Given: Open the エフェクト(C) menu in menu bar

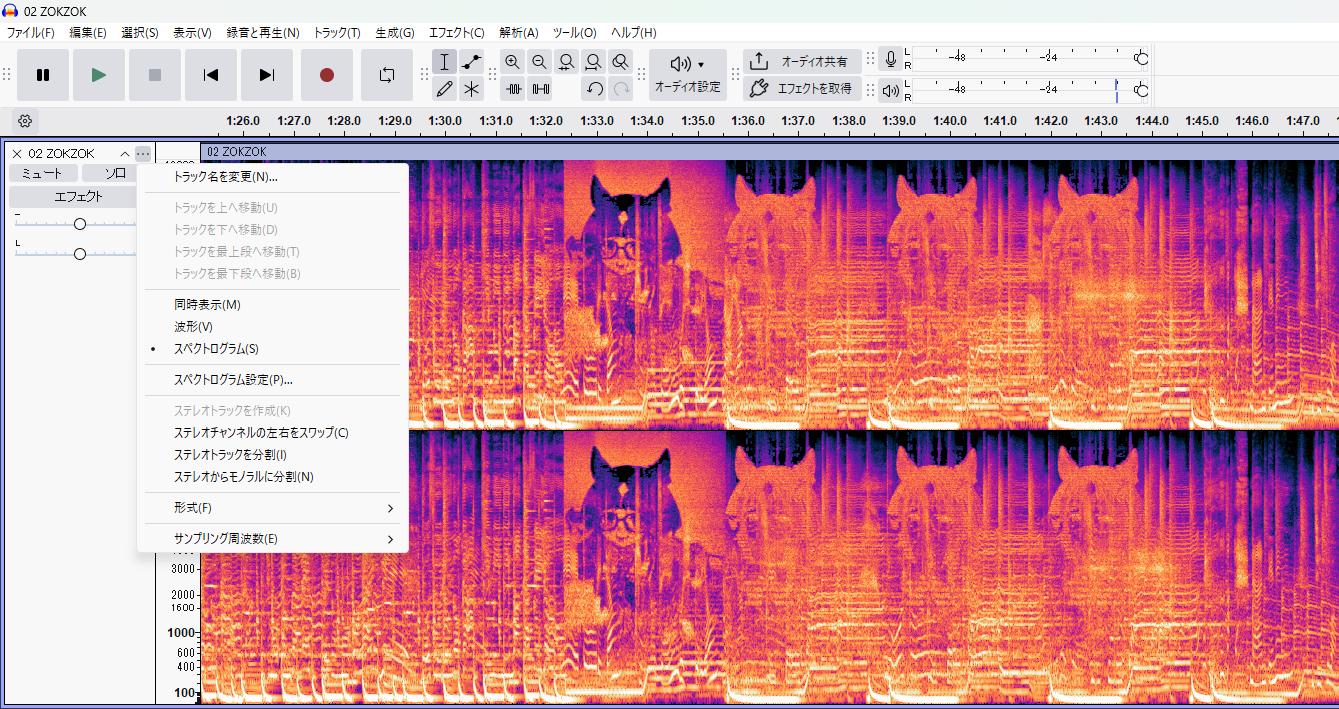Looking at the screenshot, I should 456,33.
